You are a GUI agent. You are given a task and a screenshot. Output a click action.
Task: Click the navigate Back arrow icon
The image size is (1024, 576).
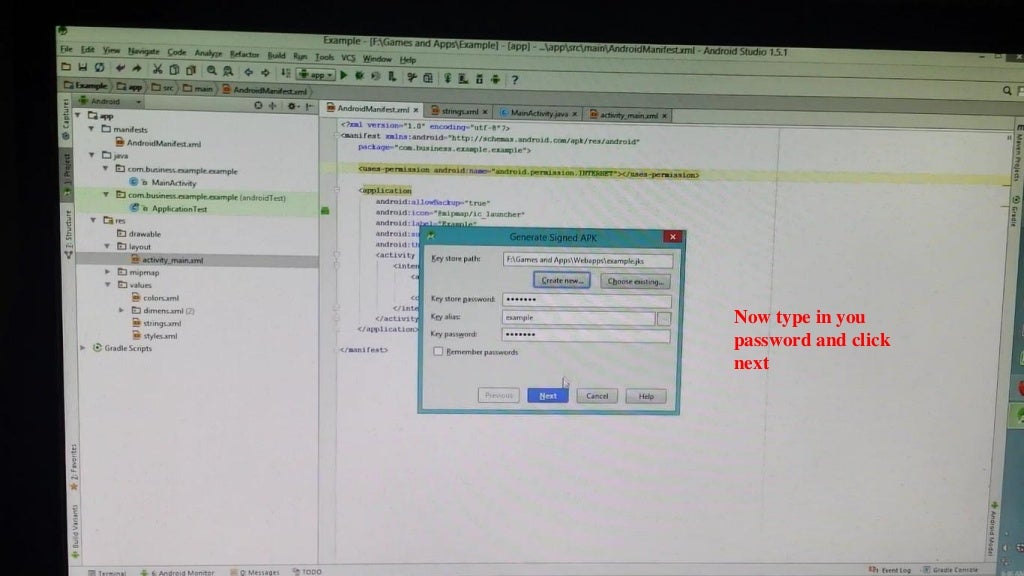click(248, 72)
